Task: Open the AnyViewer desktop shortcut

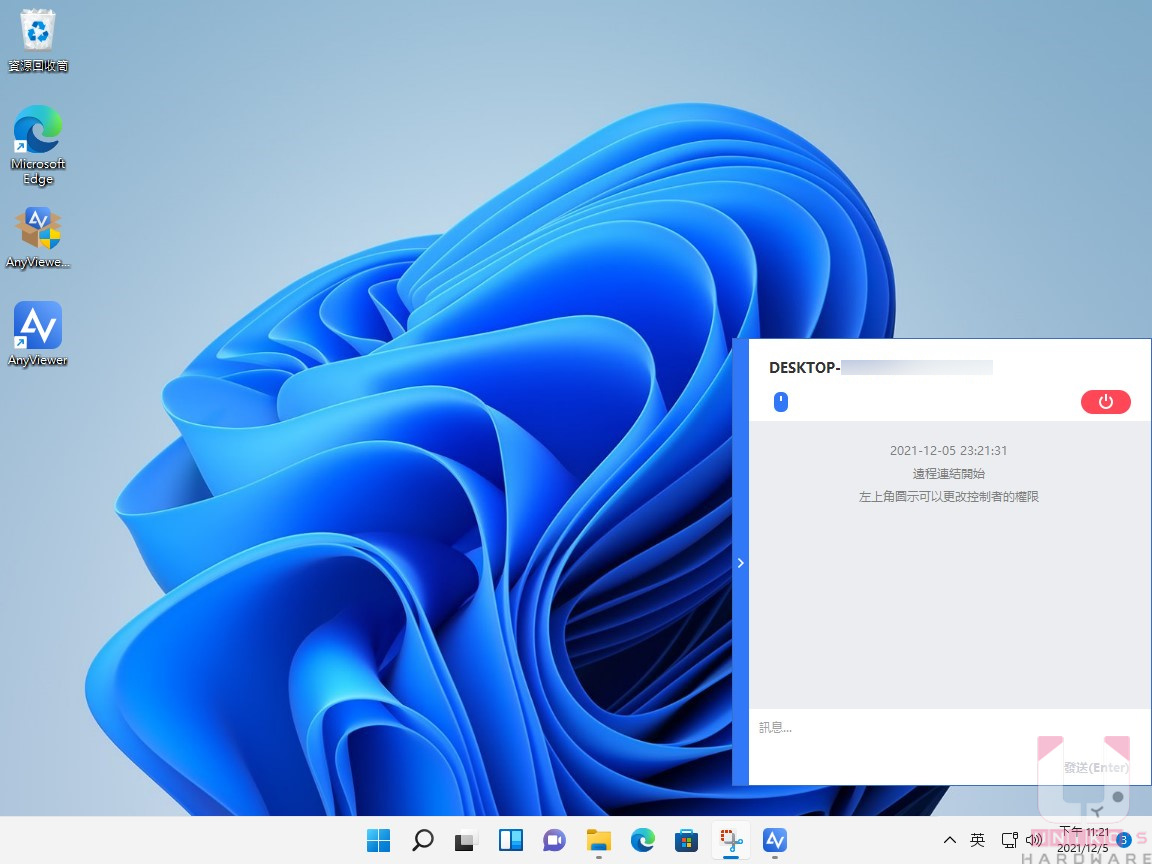Action: point(37,334)
